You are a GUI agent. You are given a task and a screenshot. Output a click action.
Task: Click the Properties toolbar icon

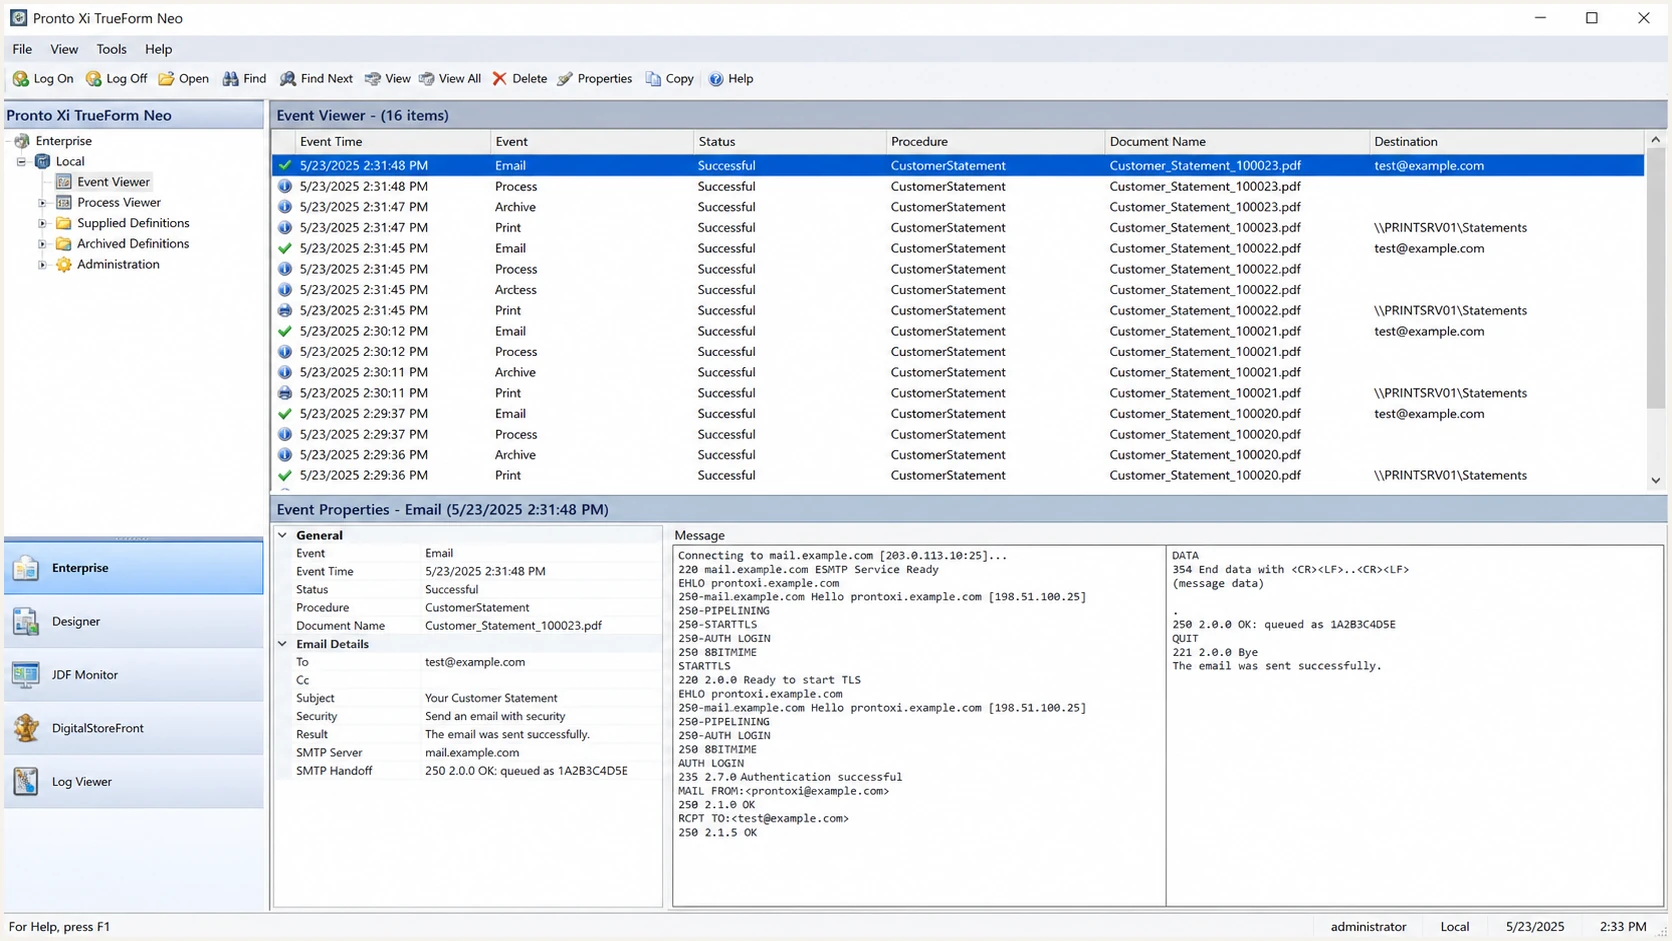click(565, 79)
